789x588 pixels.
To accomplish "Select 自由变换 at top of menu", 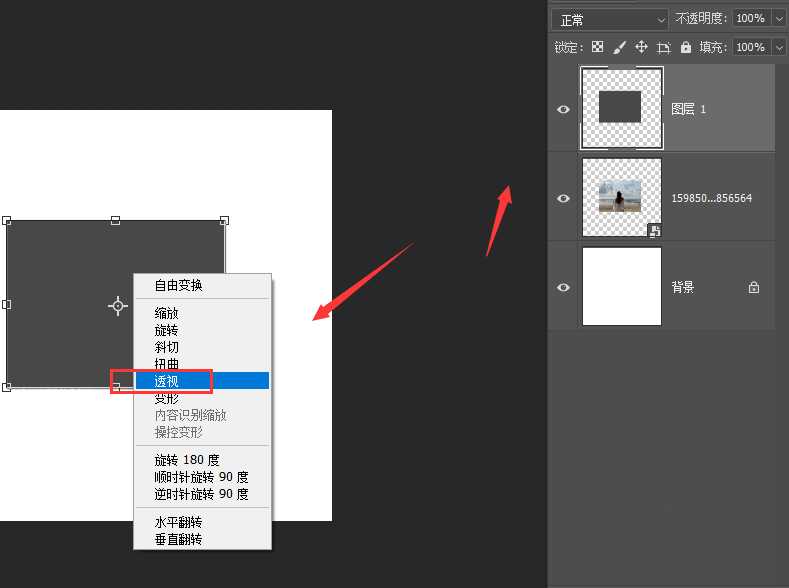I will point(178,285).
